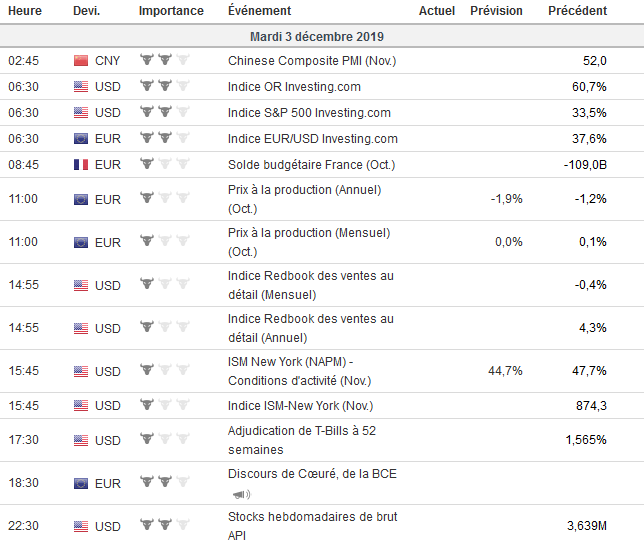Screen dimensions: 644x546
Task: Sort by the Heure column header
Action: [x=24, y=11]
